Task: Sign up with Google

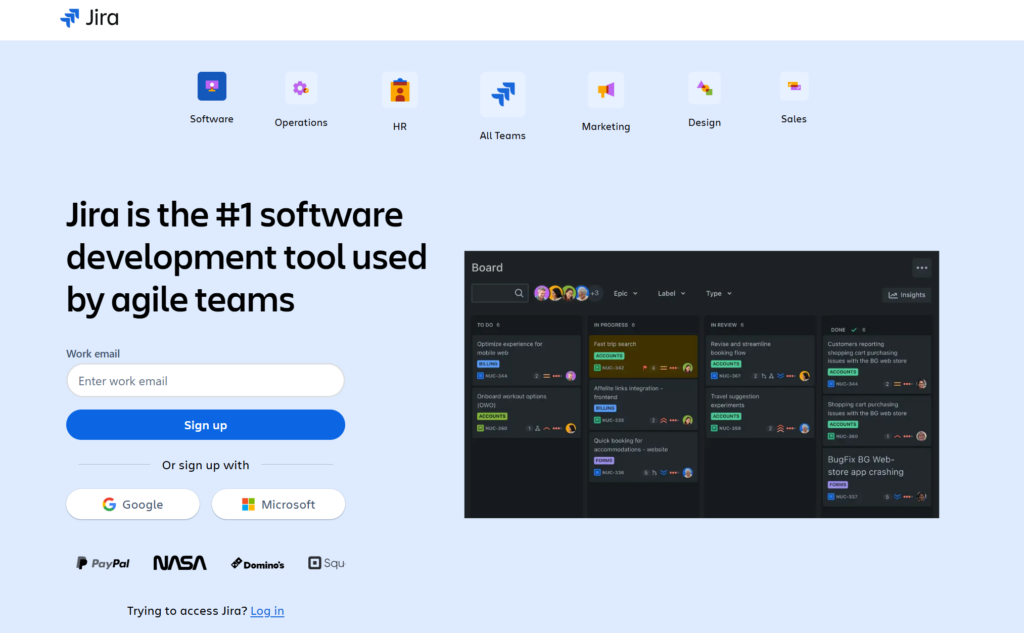Action: (133, 505)
